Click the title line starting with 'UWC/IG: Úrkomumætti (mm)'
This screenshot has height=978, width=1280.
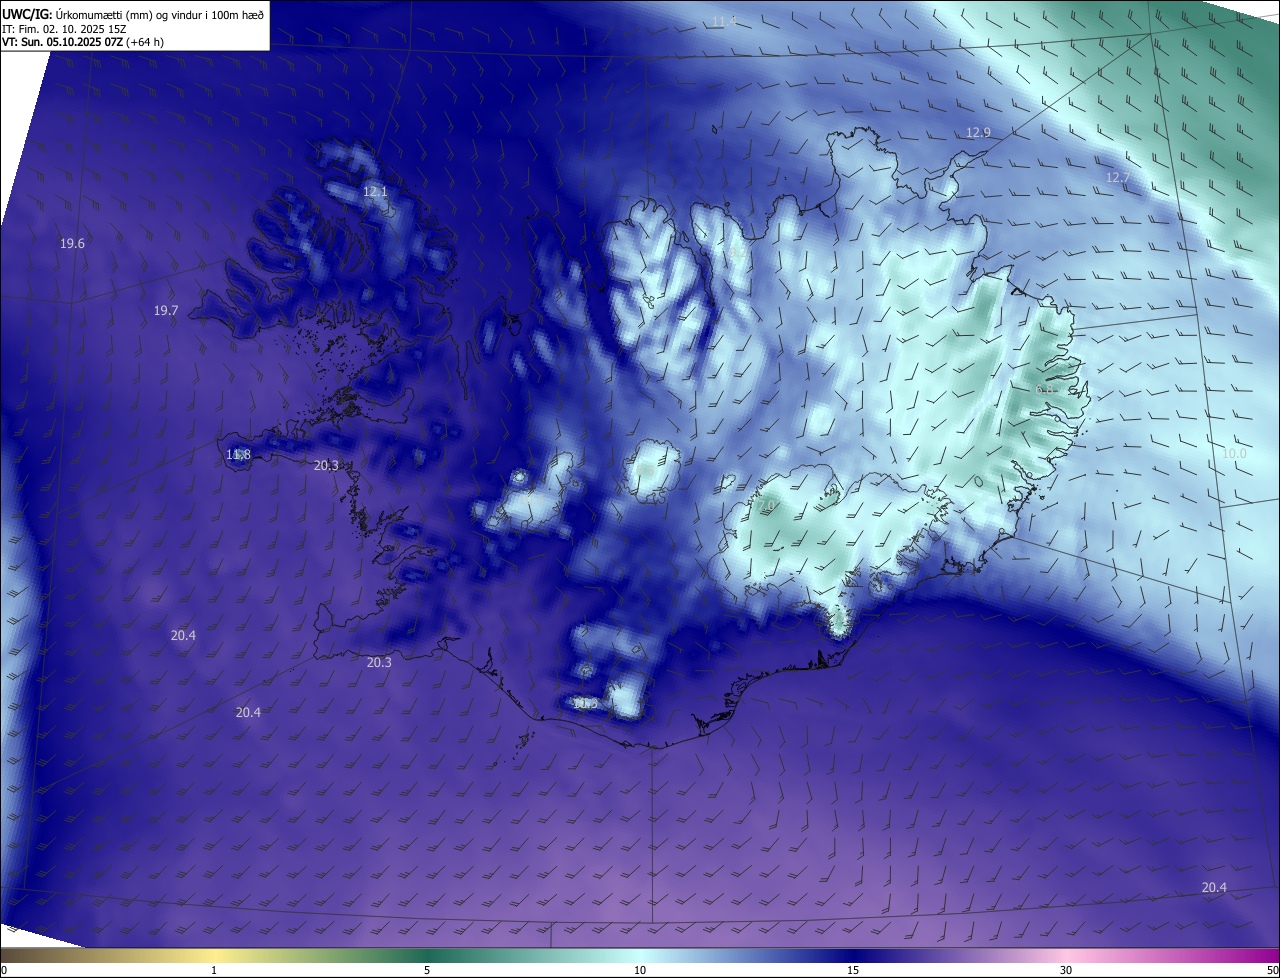coord(133,14)
